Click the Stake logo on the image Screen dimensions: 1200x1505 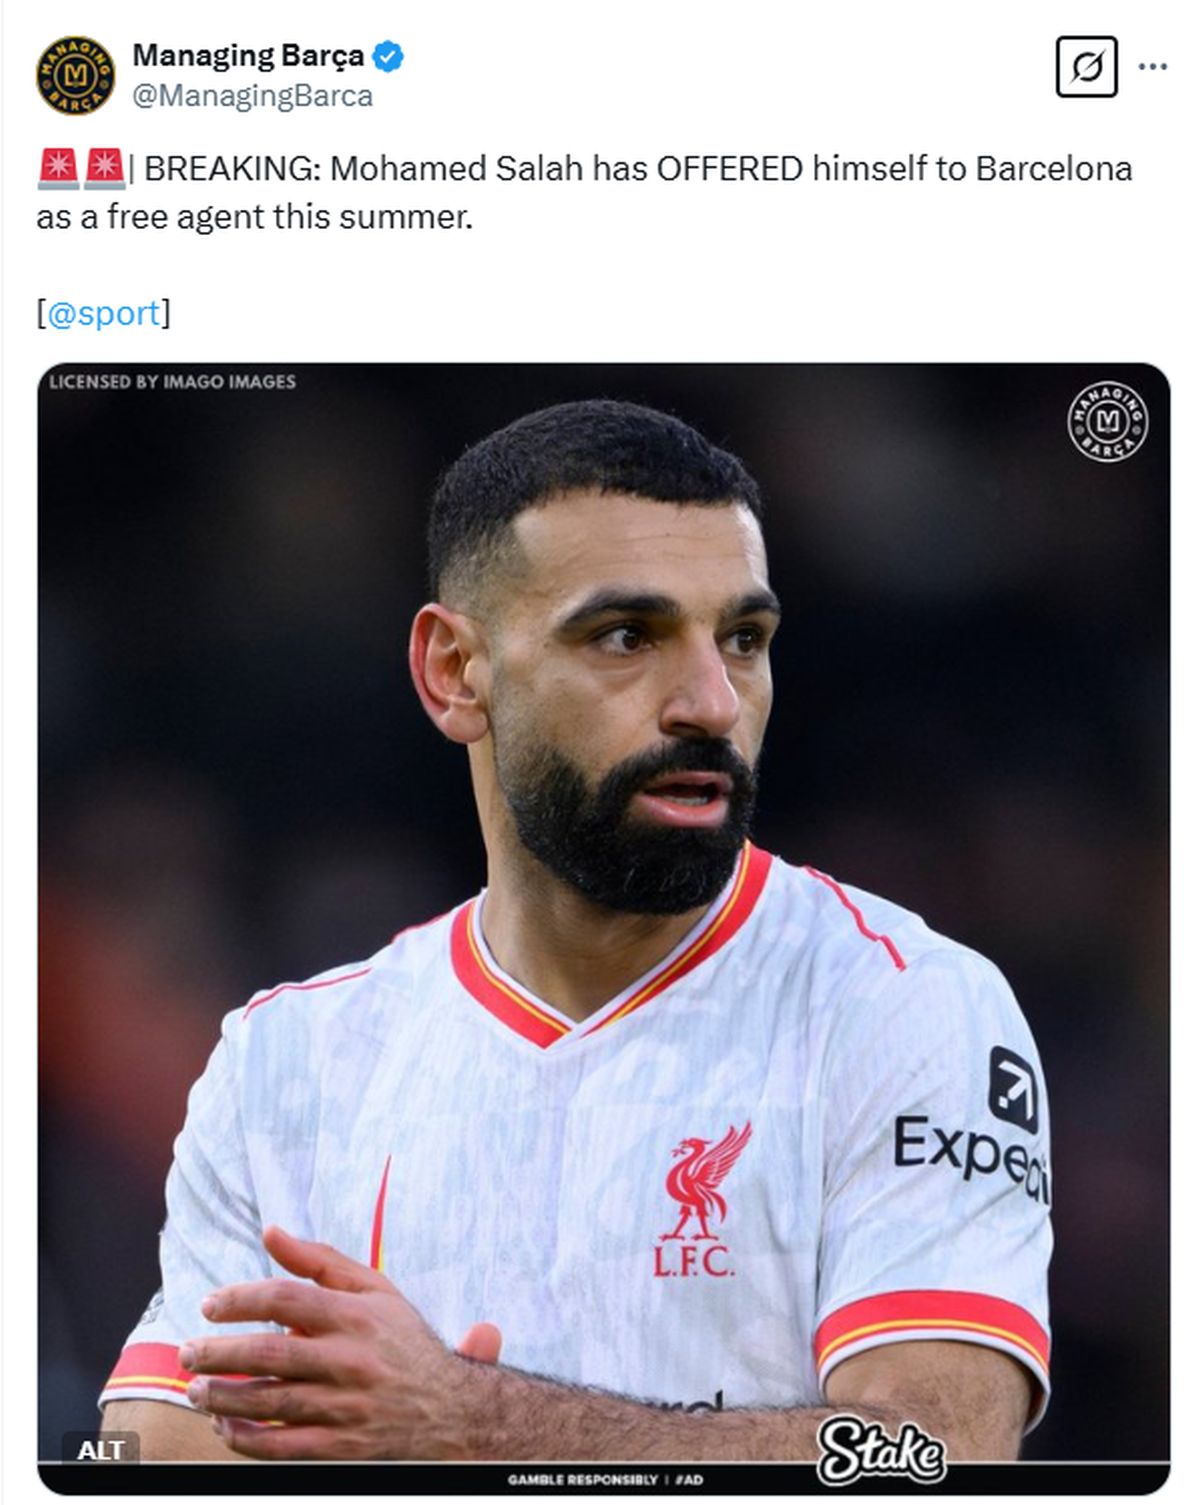click(881, 1449)
